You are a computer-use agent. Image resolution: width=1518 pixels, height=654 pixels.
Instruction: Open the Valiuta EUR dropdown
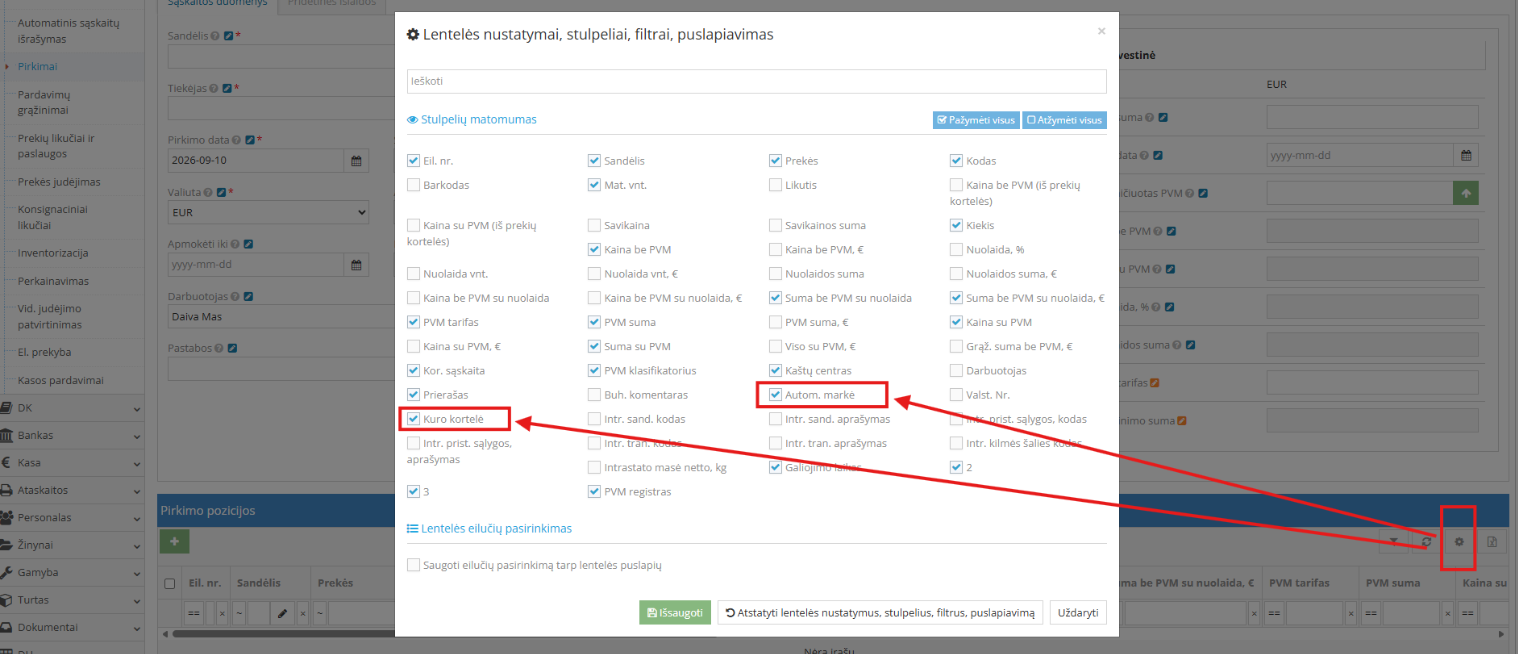pyautogui.click(x=268, y=213)
